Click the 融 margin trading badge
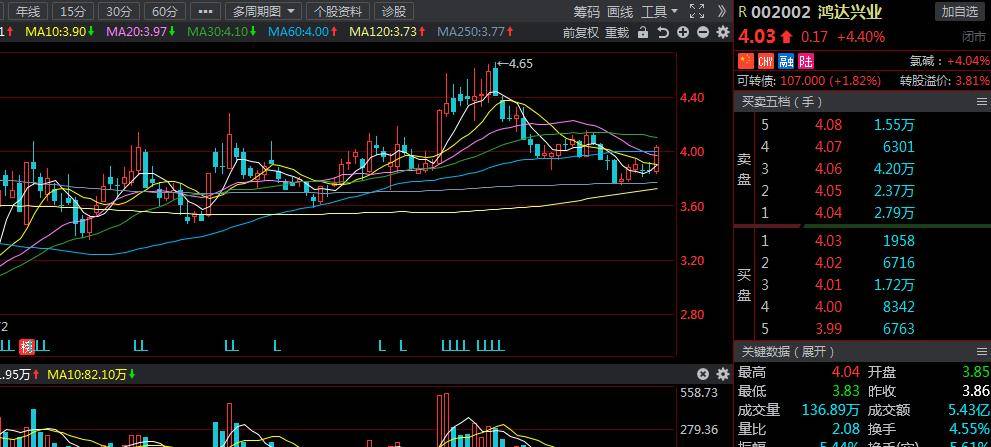Viewport: 991px width, 447px height. pyautogui.click(x=785, y=61)
